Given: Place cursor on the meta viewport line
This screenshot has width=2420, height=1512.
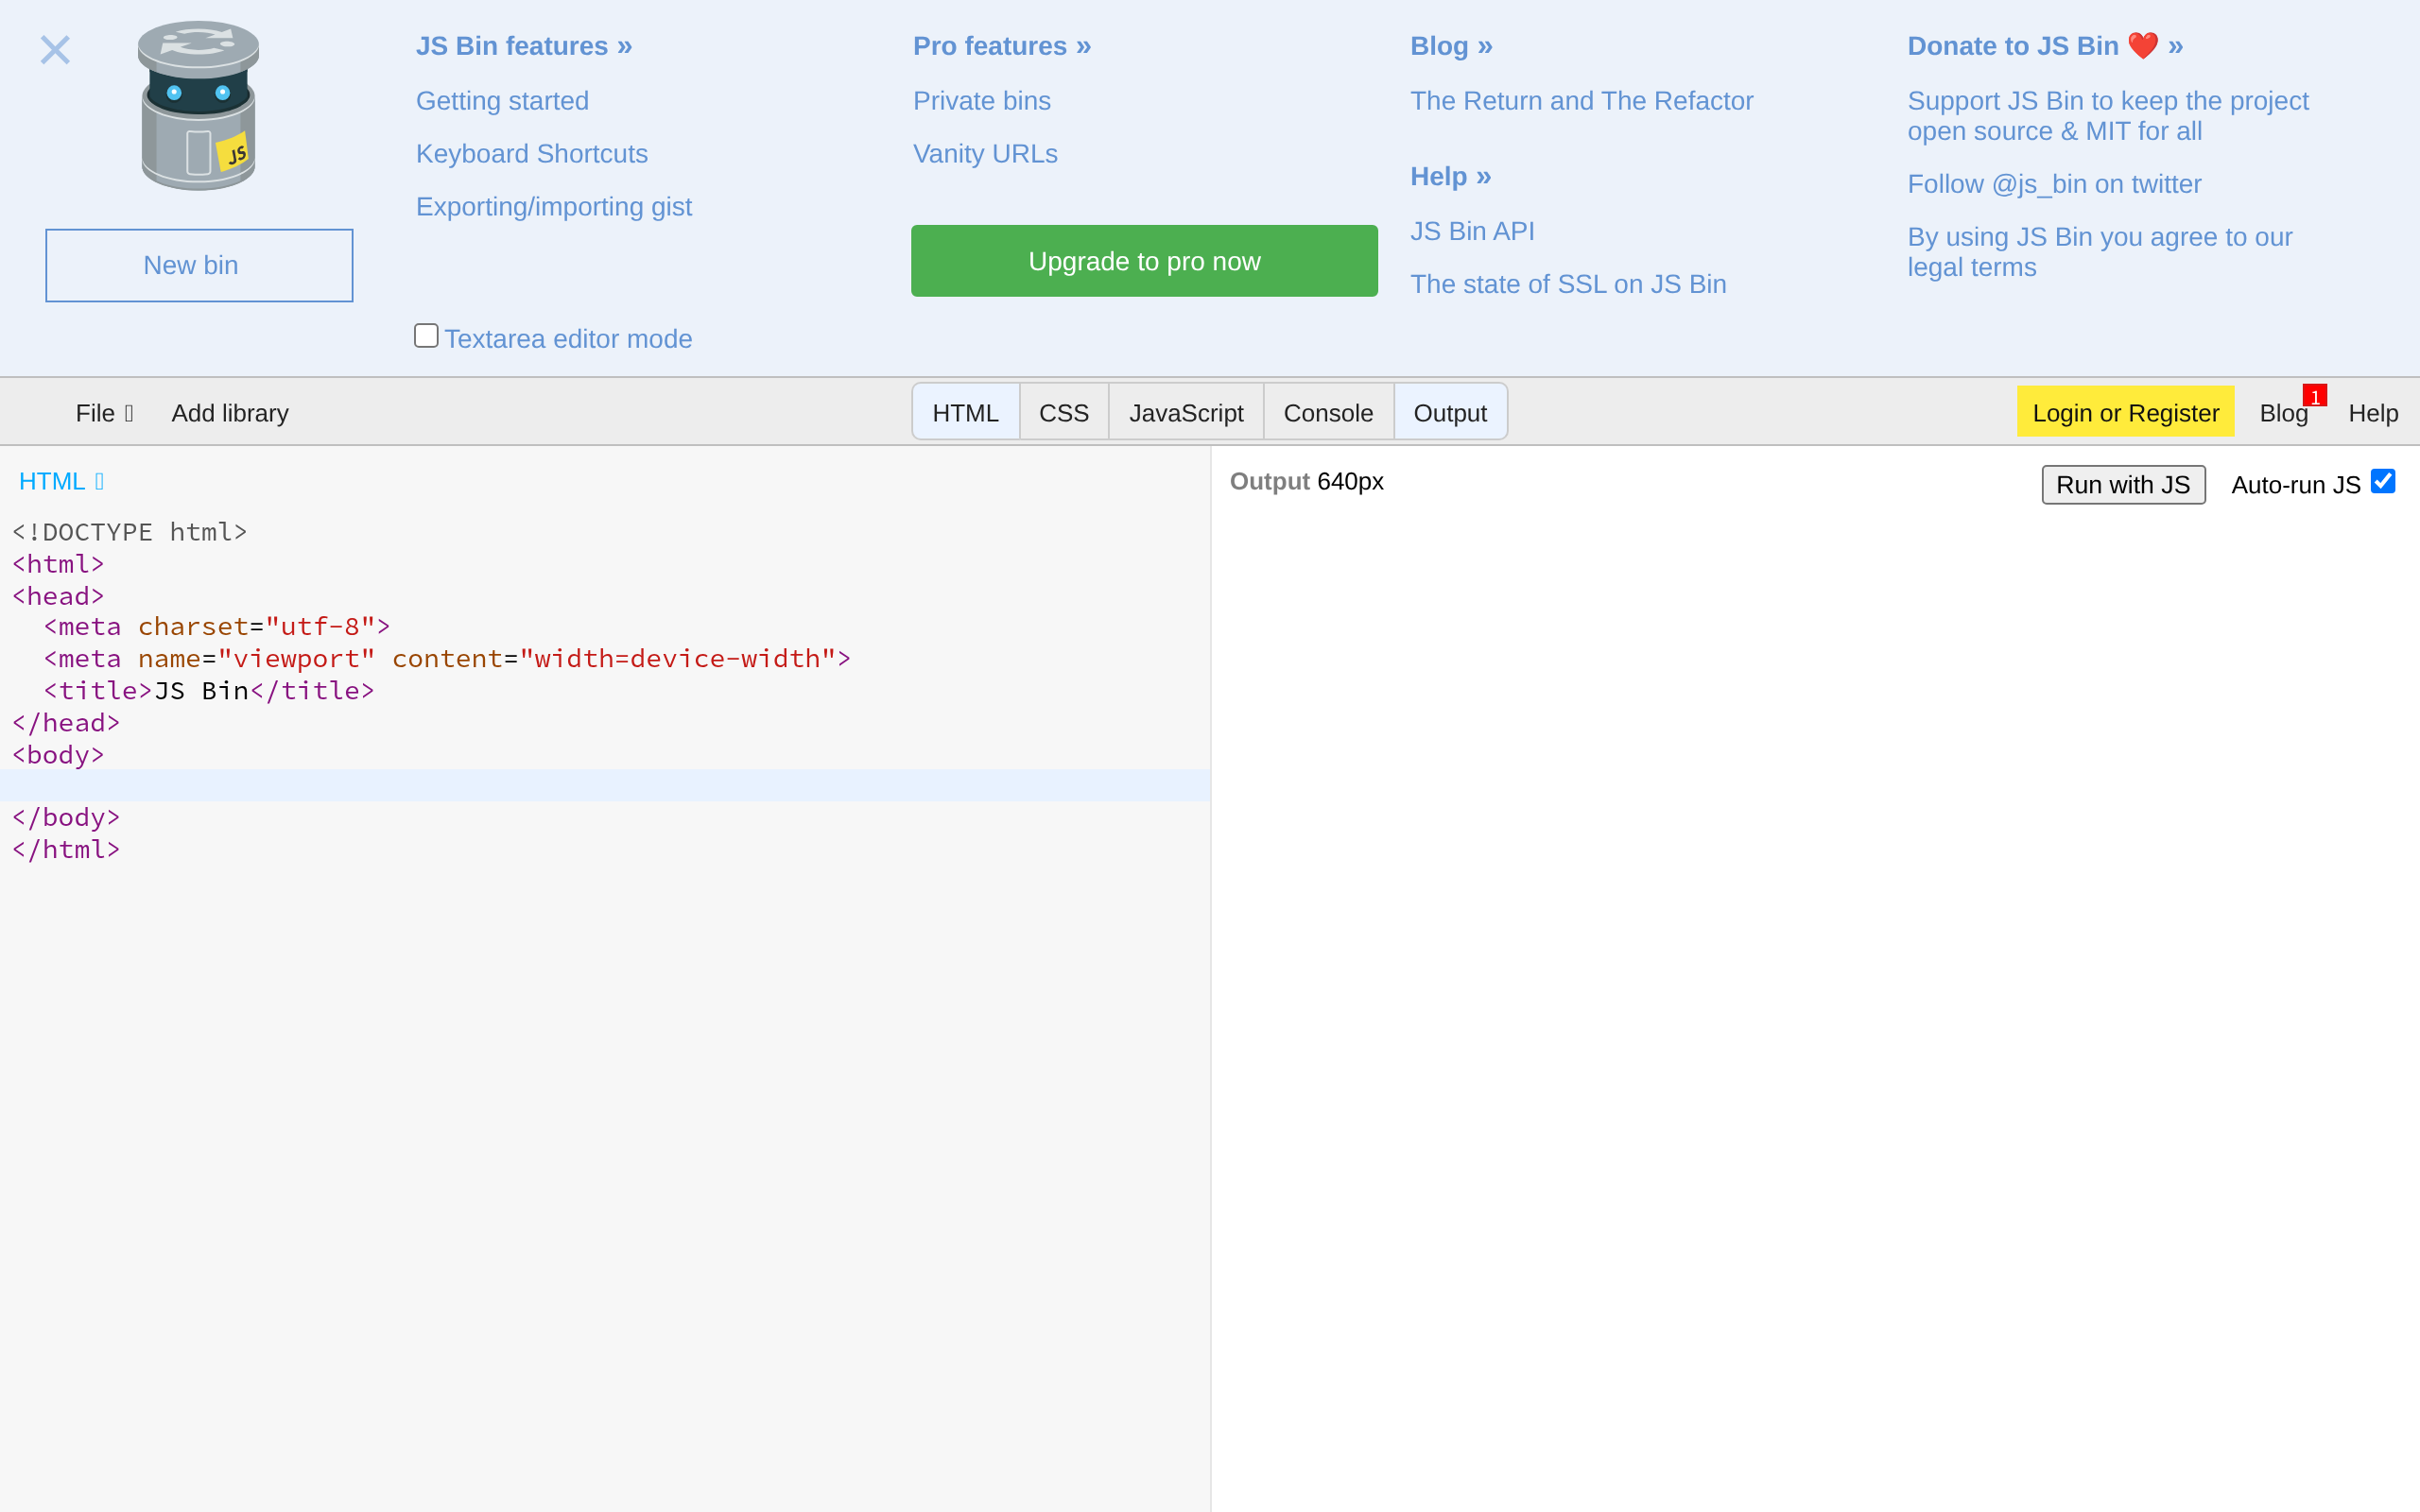Looking at the screenshot, I should [447, 659].
